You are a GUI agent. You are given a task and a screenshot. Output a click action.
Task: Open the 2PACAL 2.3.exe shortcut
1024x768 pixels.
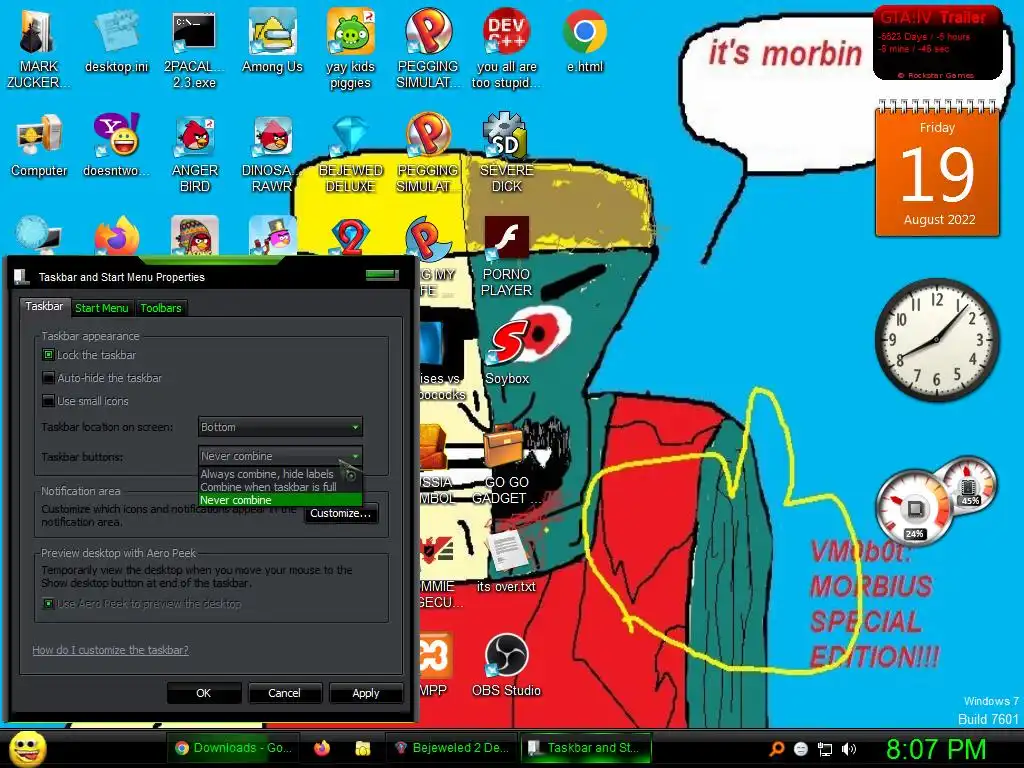194,47
